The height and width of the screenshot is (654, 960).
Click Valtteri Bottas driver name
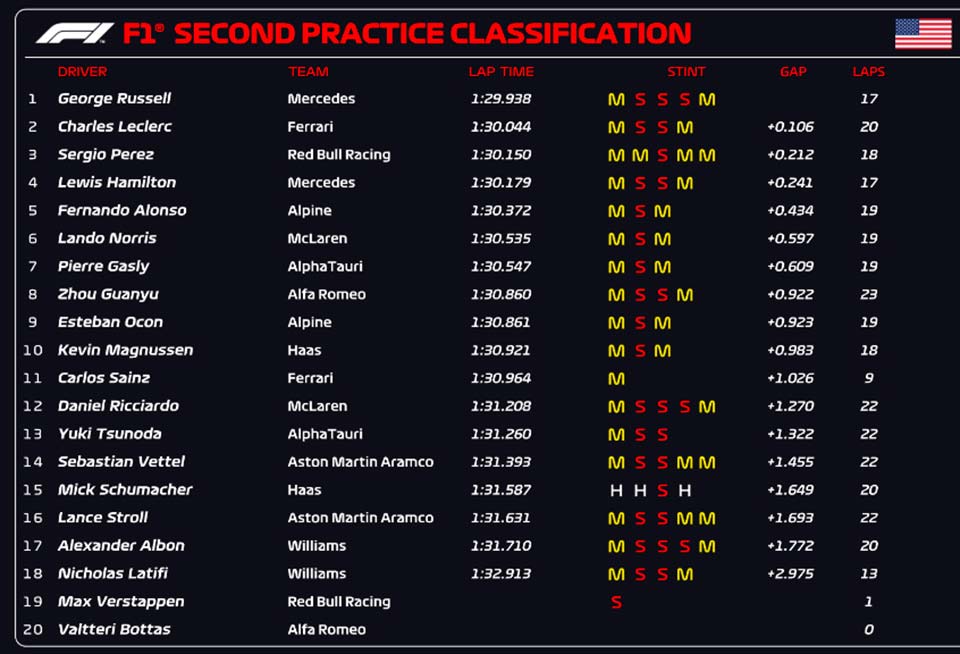pyautogui.click(x=114, y=630)
